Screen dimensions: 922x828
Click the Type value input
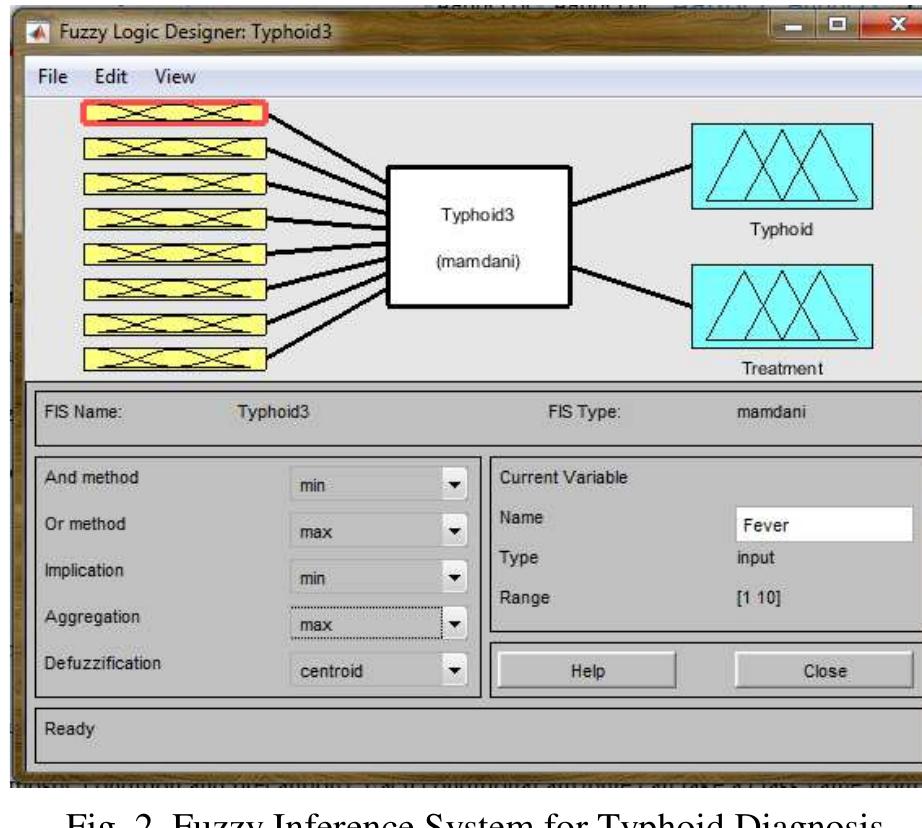click(x=756, y=557)
